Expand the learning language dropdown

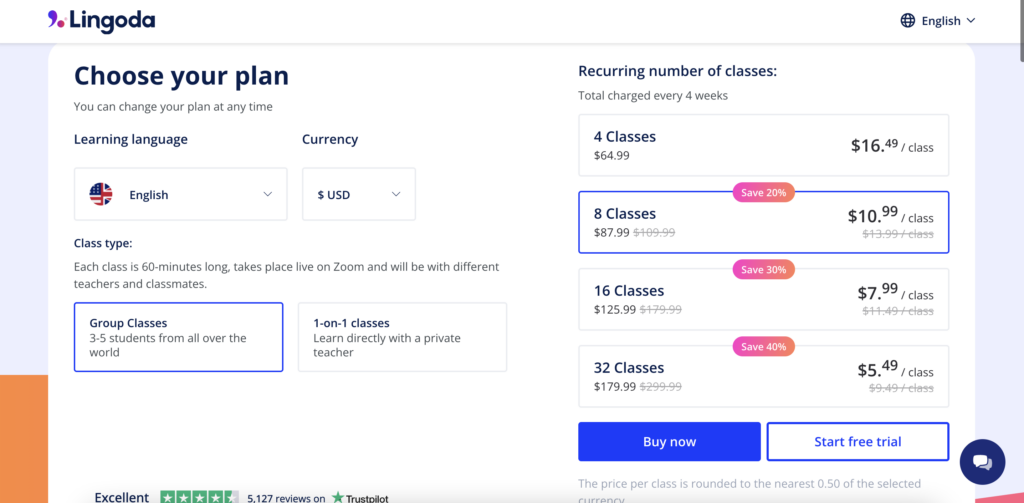180,194
